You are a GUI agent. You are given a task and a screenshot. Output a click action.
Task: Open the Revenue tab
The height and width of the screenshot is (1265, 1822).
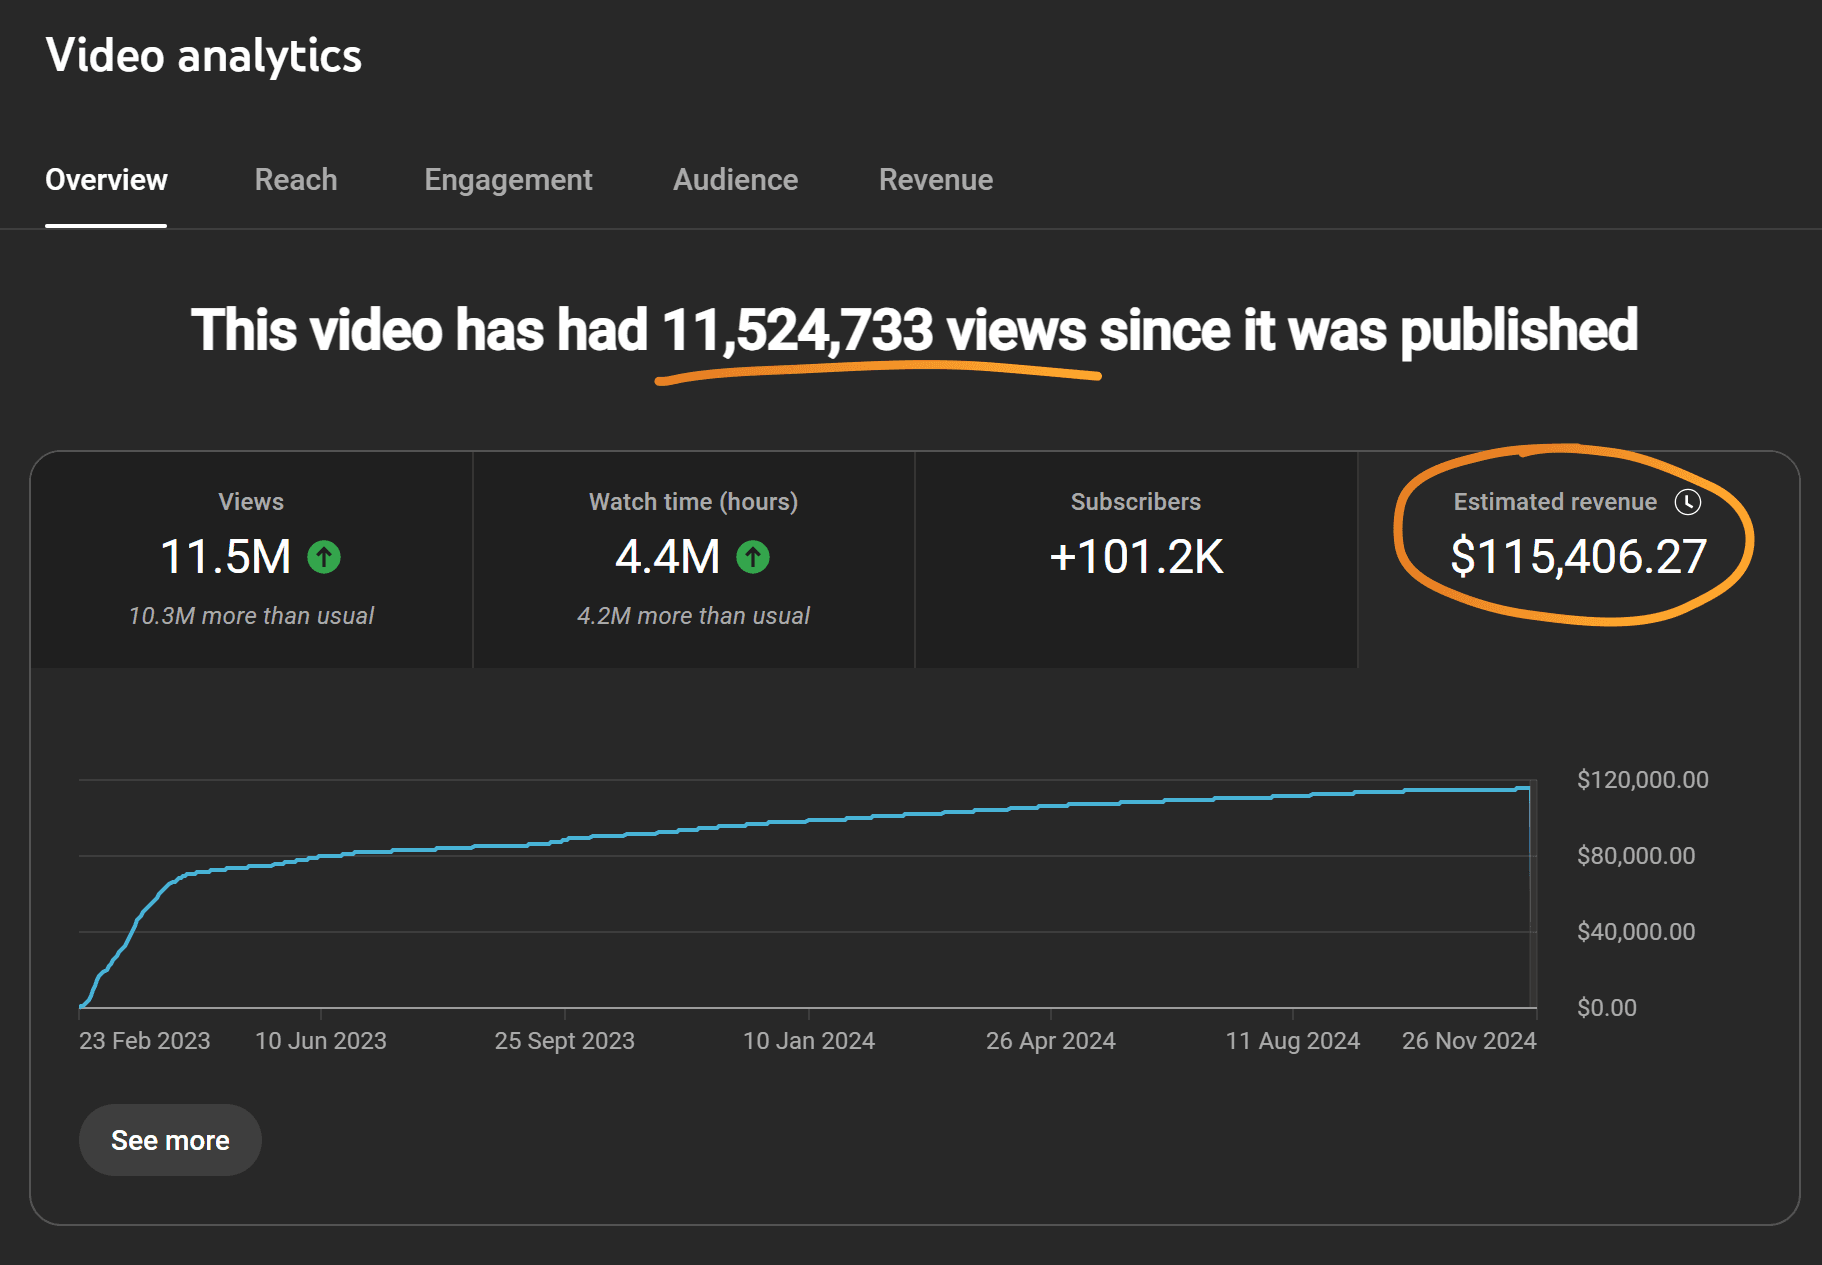tap(935, 180)
